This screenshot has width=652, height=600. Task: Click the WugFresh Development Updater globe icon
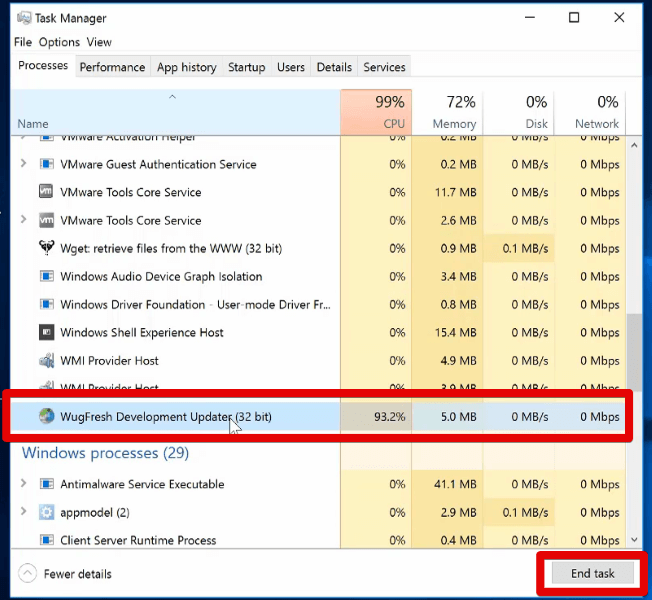tap(47, 416)
